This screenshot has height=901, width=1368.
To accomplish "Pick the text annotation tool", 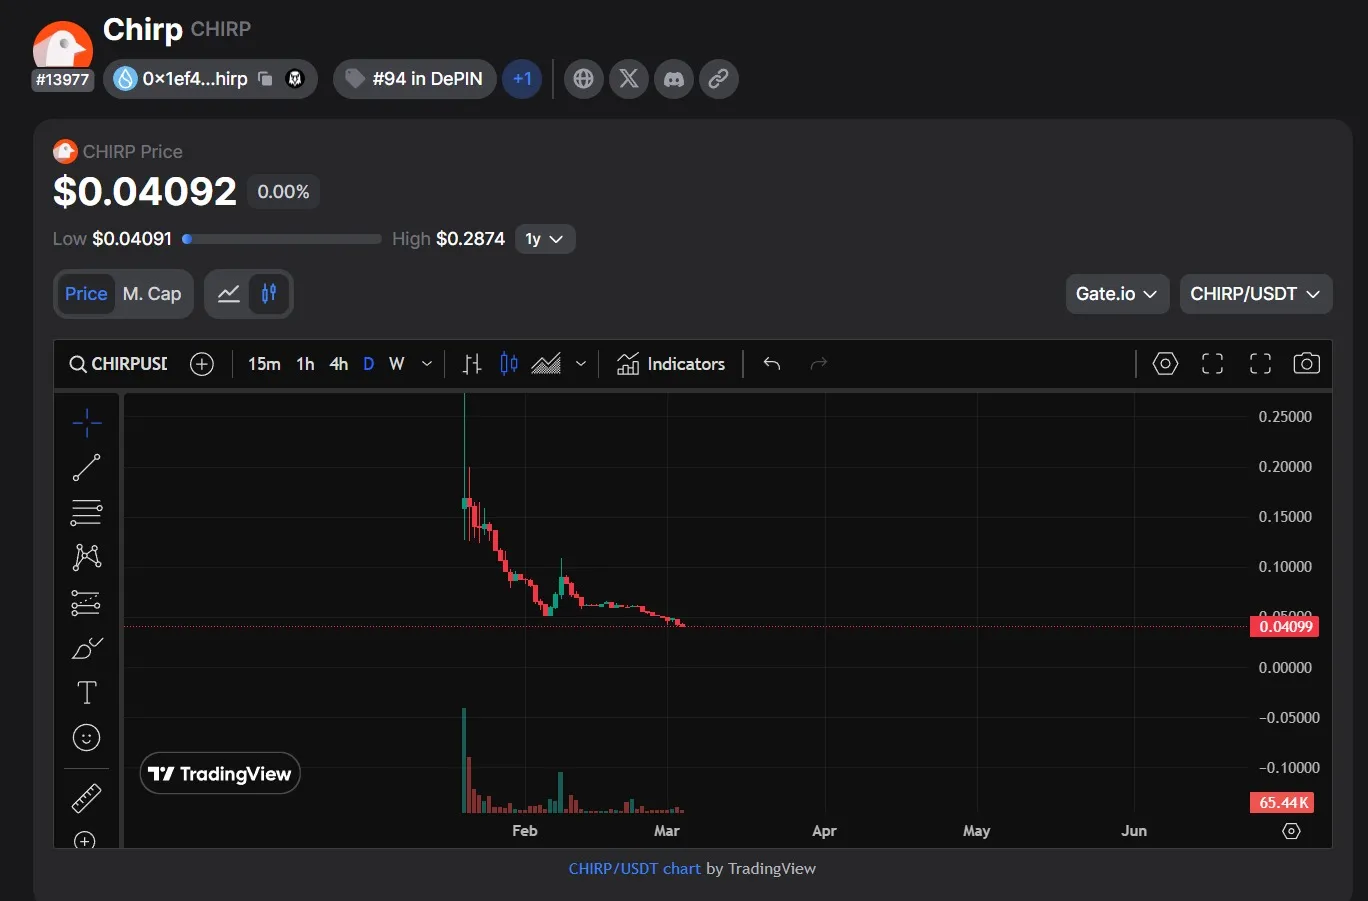I will [x=86, y=692].
